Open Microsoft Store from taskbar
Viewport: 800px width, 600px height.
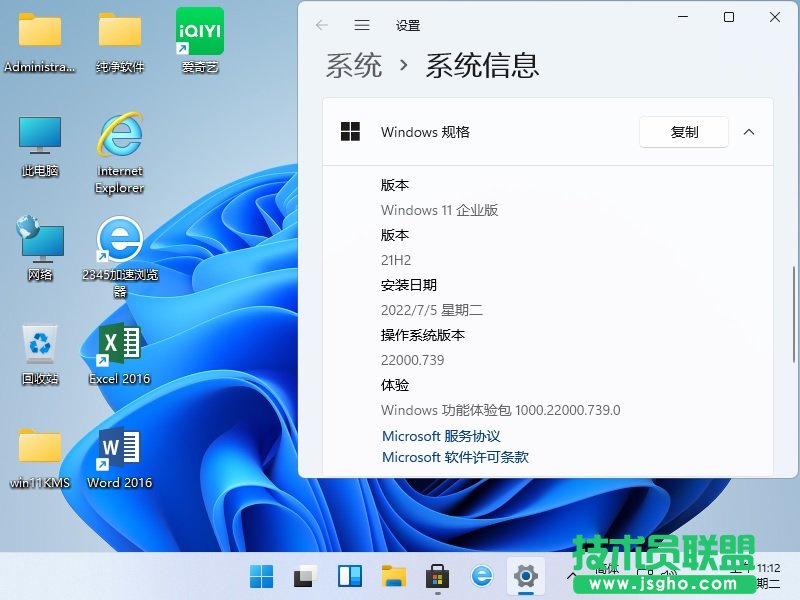click(437, 576)
